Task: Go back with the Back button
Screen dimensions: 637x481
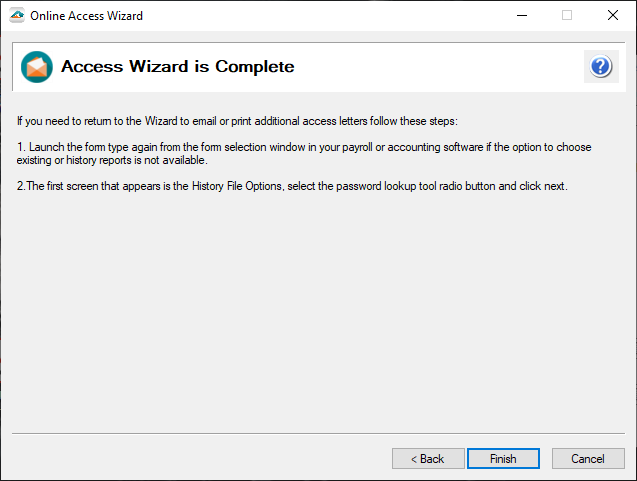Action: (x=427, y=459)
